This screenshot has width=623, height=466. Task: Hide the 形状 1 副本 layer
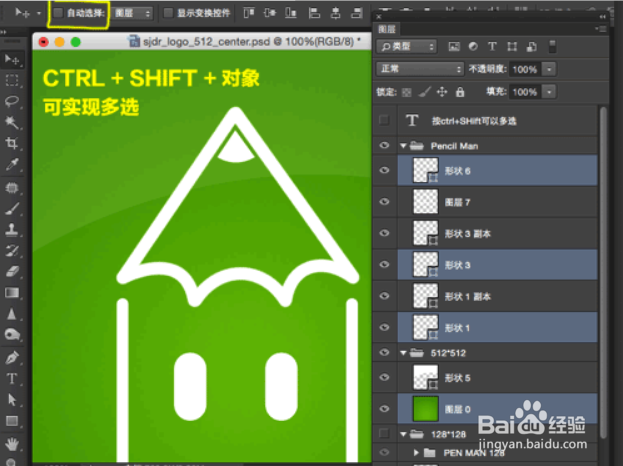(384, 296)
